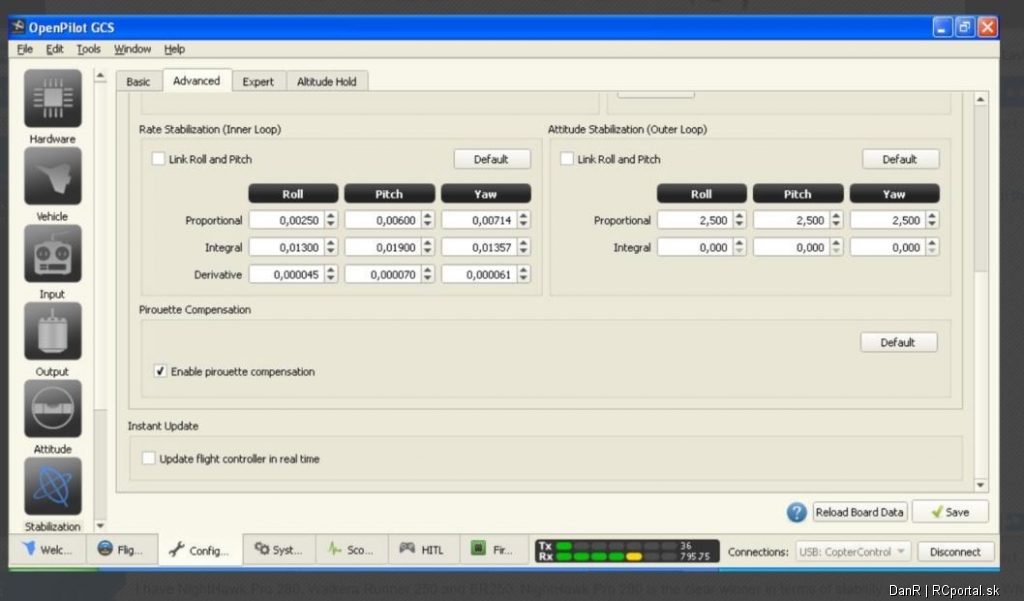Open the Help menu
Image resolution: width=1024 pixels, height=601 pixels.
174,49
